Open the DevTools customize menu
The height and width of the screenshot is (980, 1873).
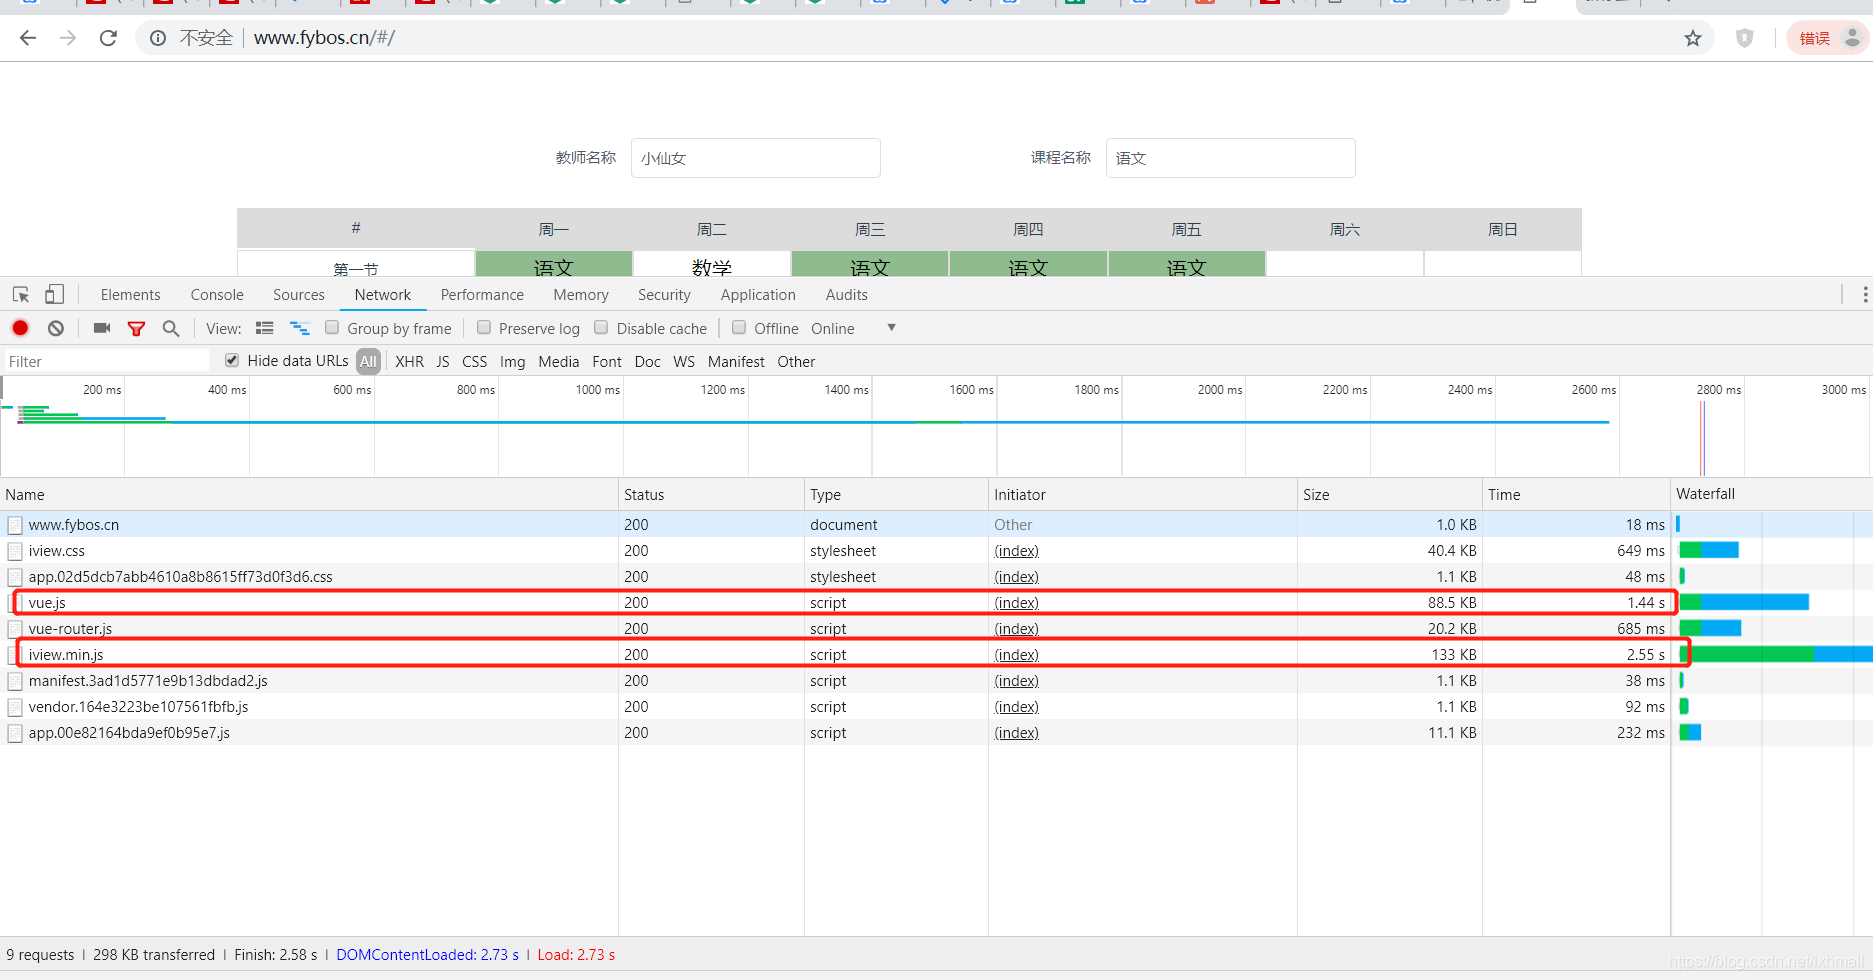tap(1864, 294)
